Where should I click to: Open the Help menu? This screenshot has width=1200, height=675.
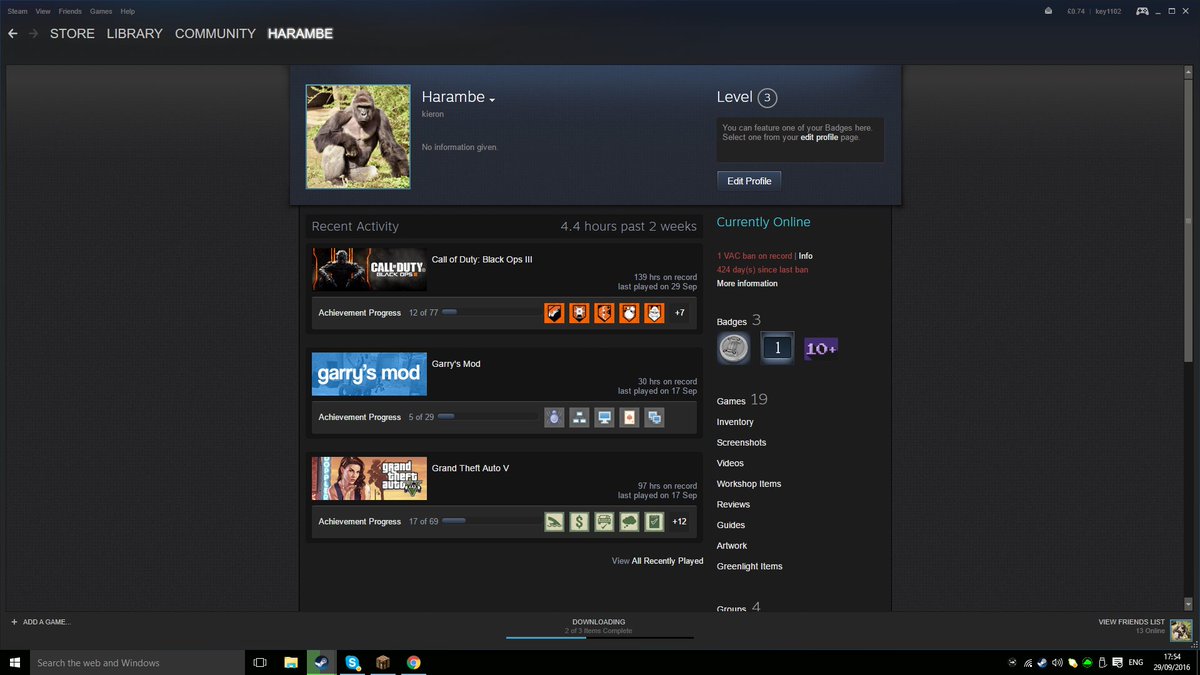(127, 11)
